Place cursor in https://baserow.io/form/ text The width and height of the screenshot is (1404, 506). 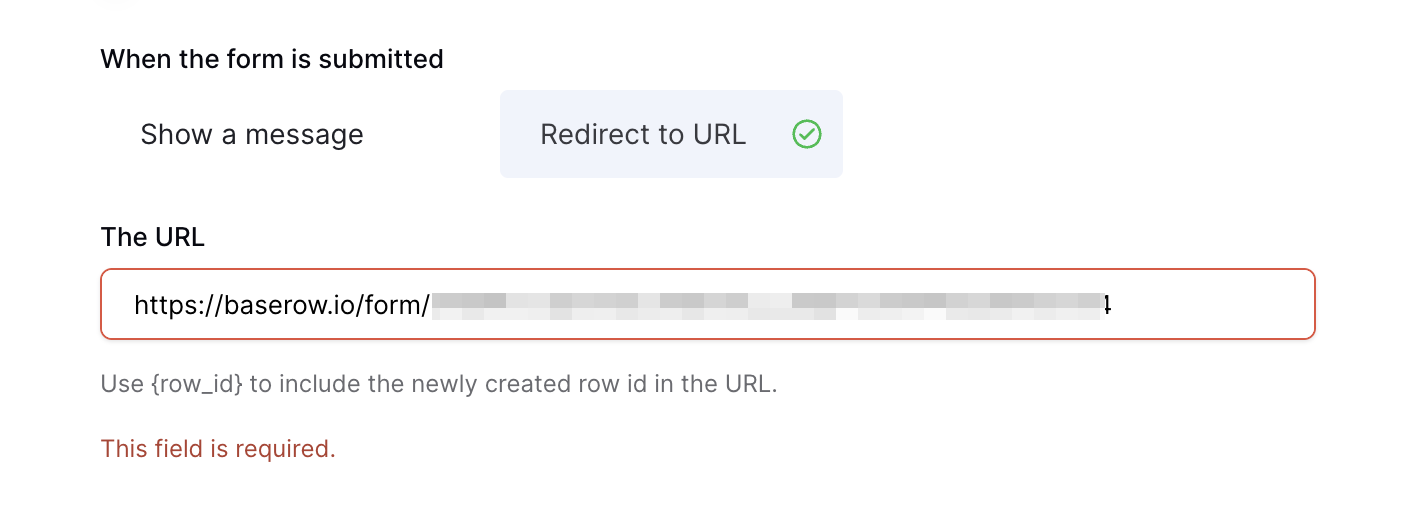click(x=282, y=304)
